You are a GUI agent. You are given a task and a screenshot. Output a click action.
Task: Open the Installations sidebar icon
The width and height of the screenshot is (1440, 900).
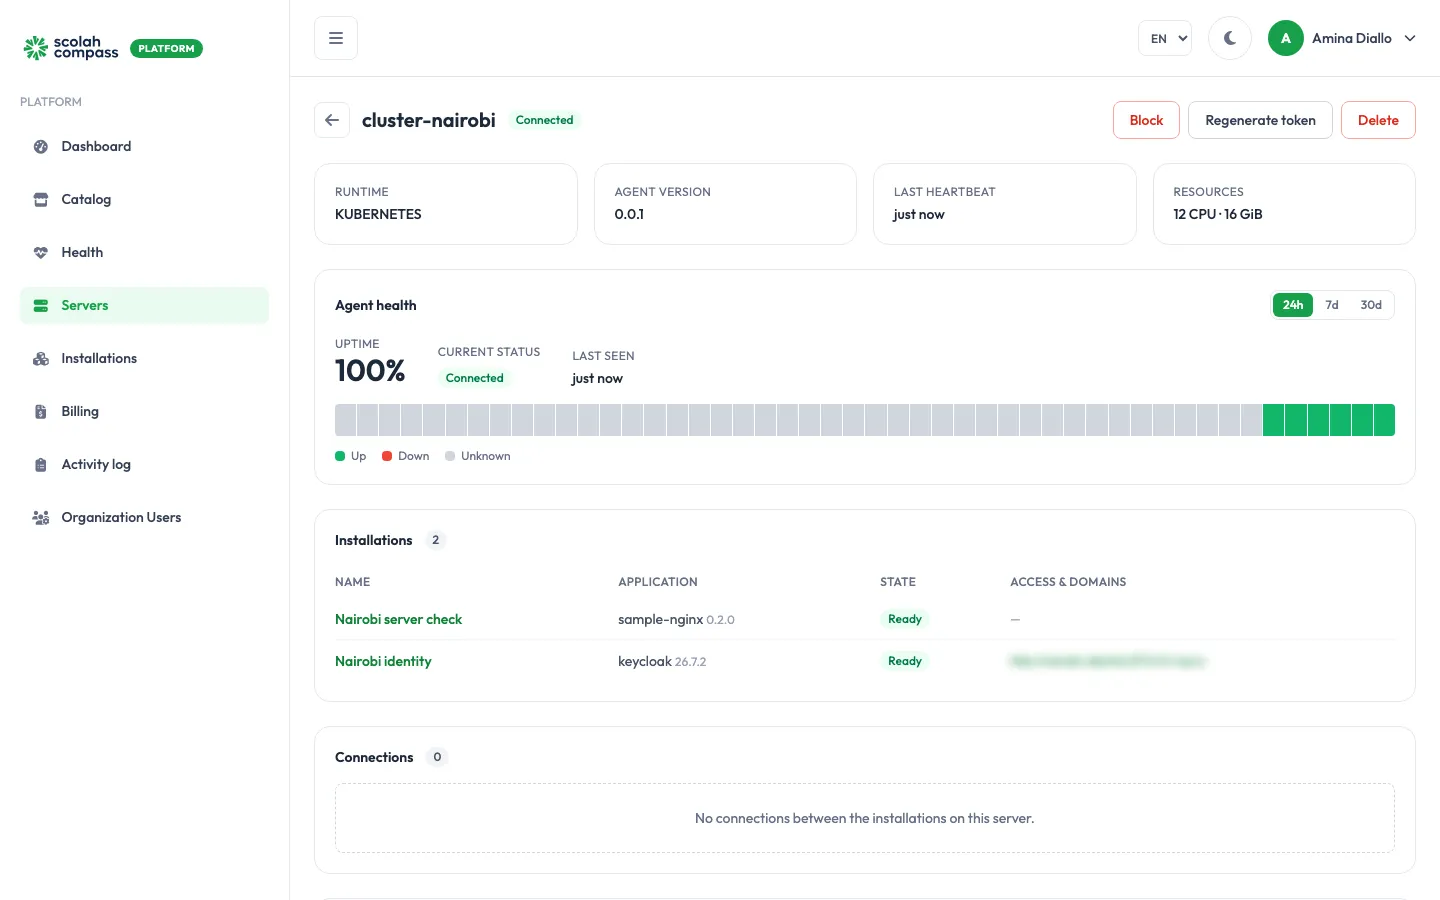click(x=41, y=359)
